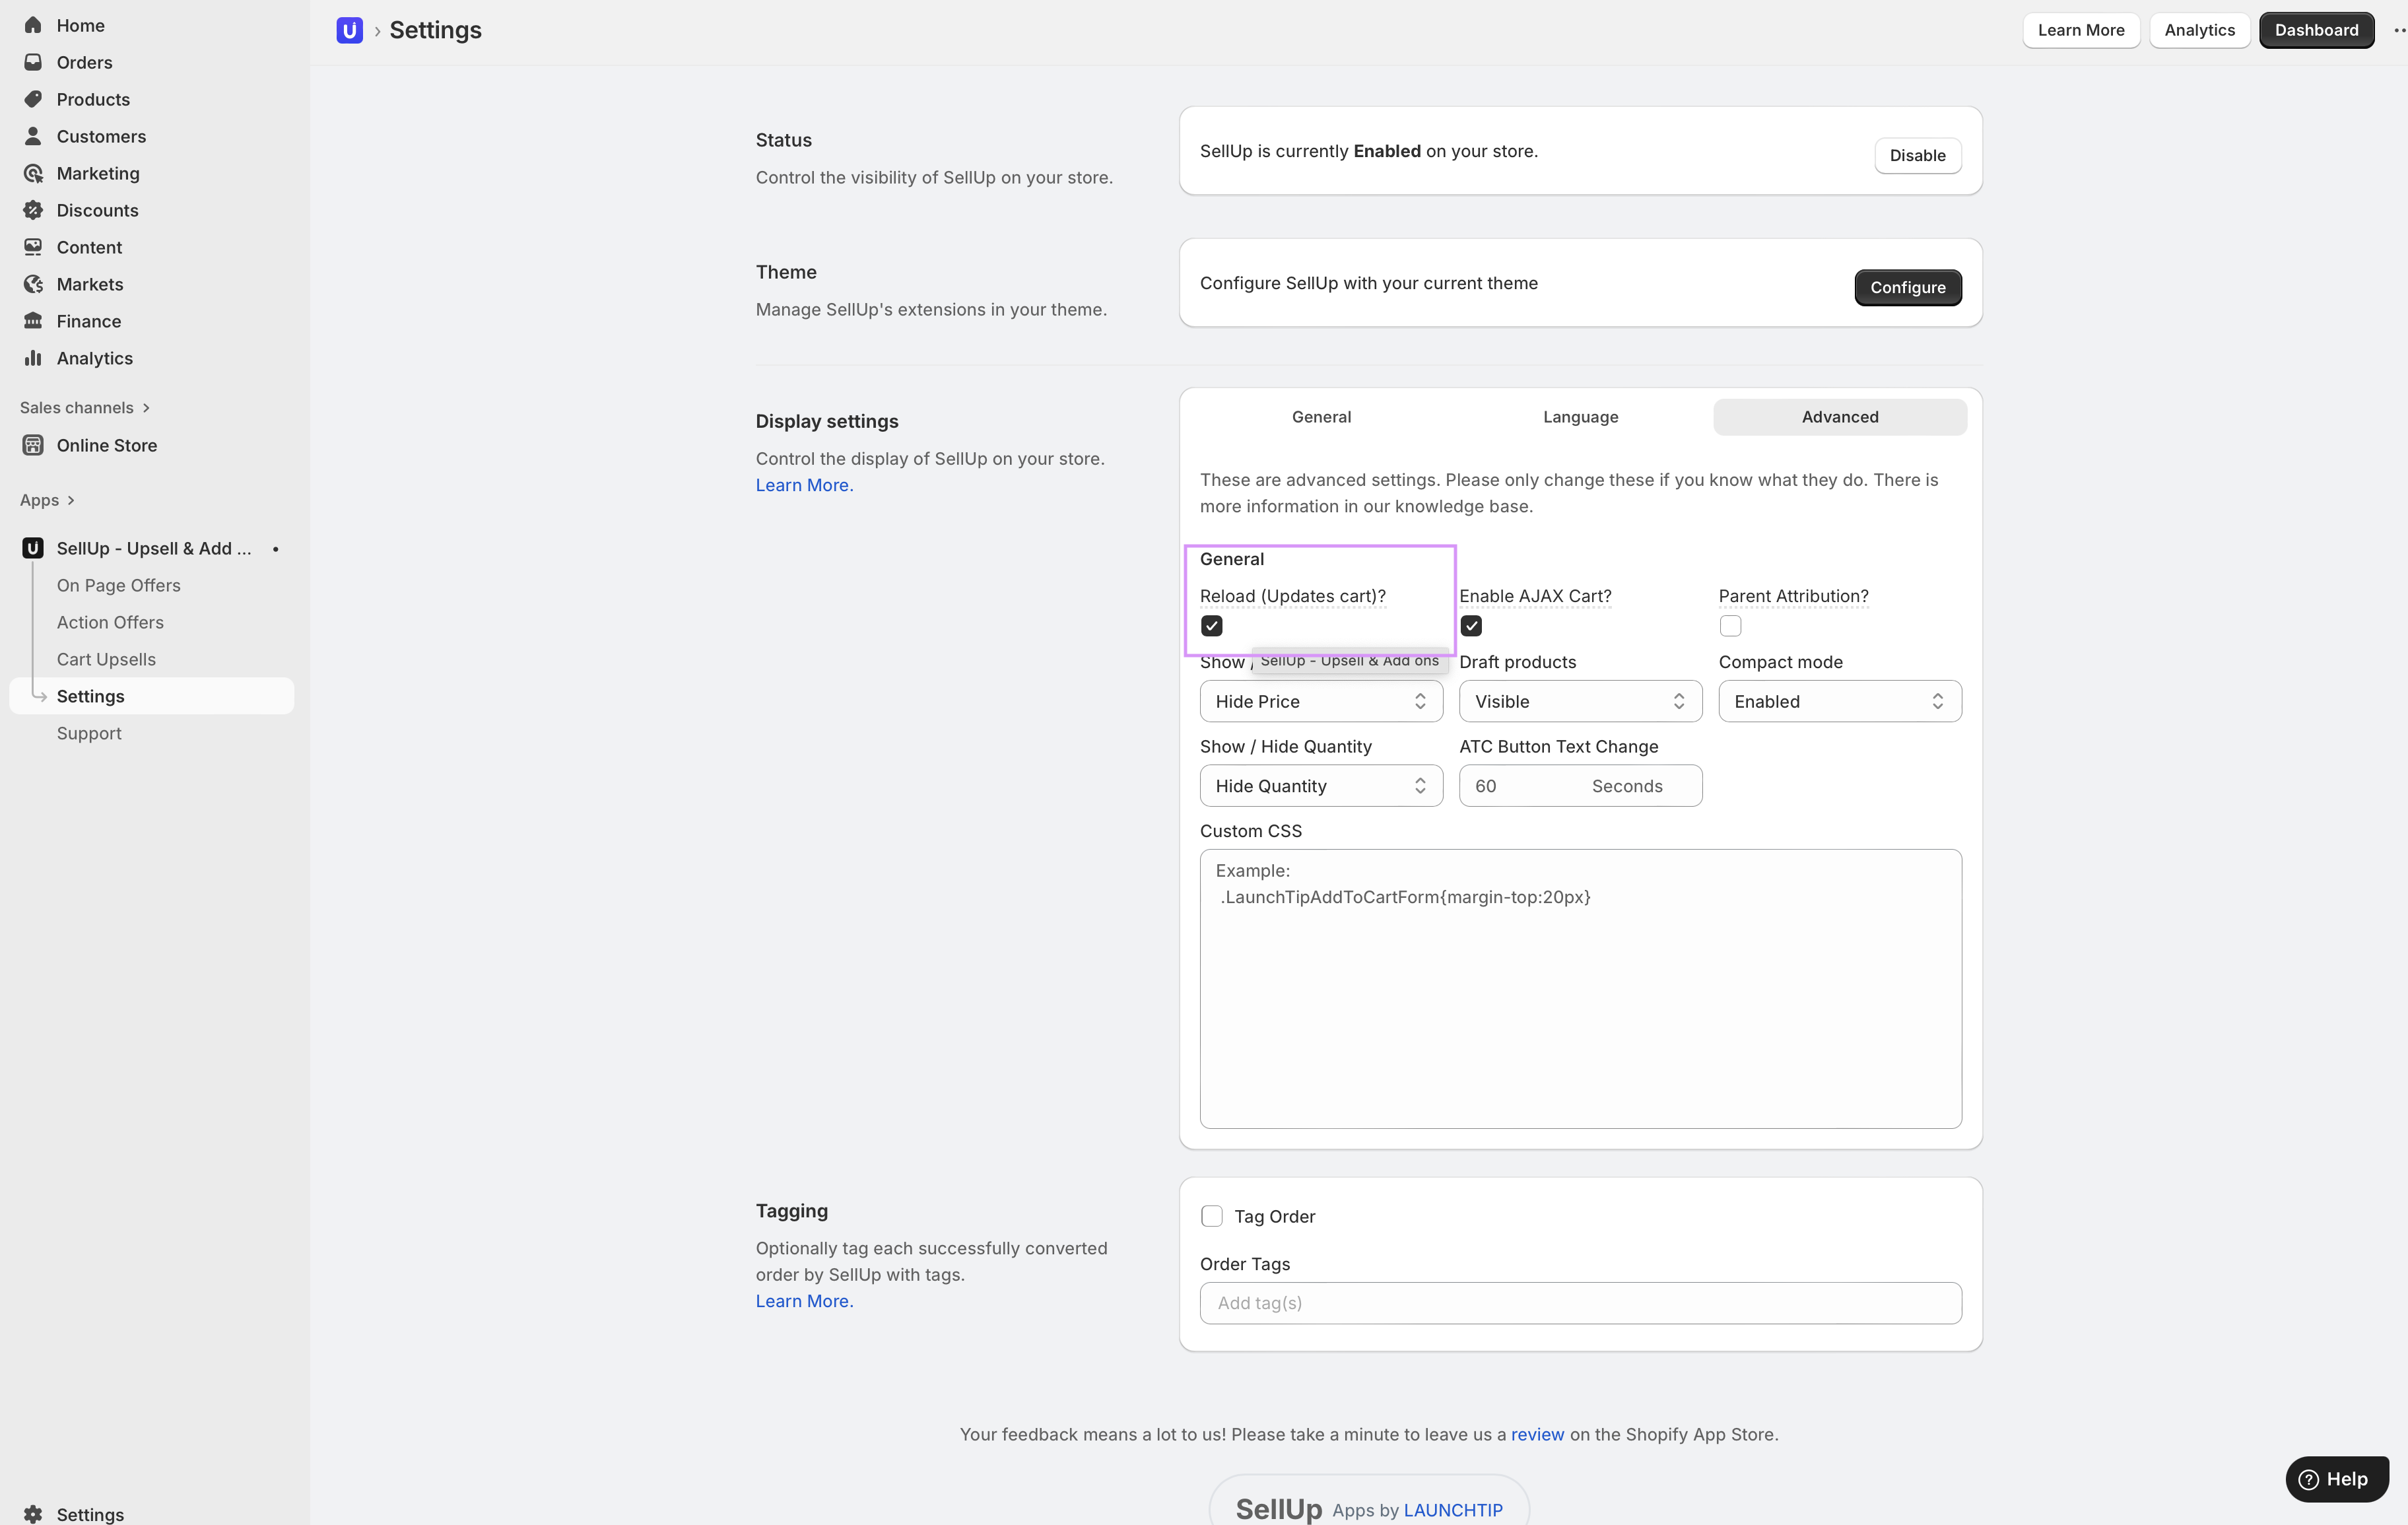Open Learn More link under Display settings

804,485
